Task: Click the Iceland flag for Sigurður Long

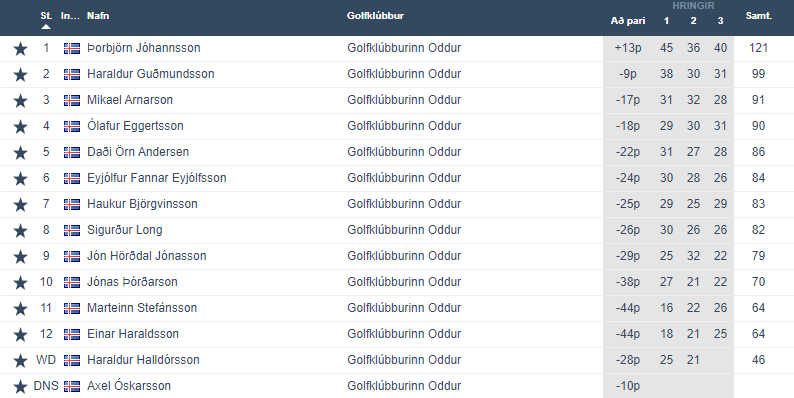Action: 72,230
